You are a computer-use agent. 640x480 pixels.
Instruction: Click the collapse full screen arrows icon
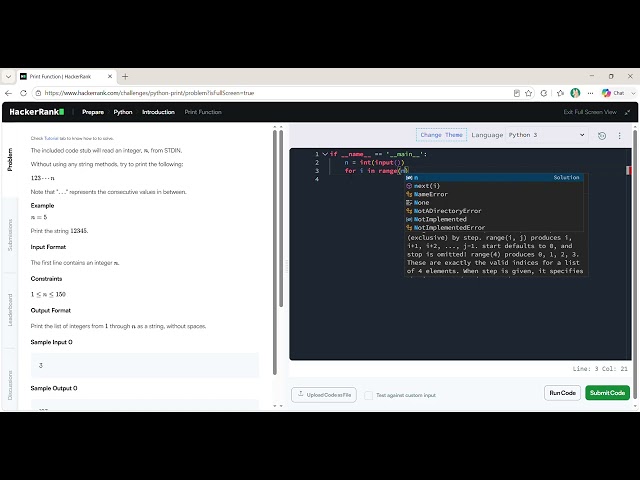(x=627, y=112)
